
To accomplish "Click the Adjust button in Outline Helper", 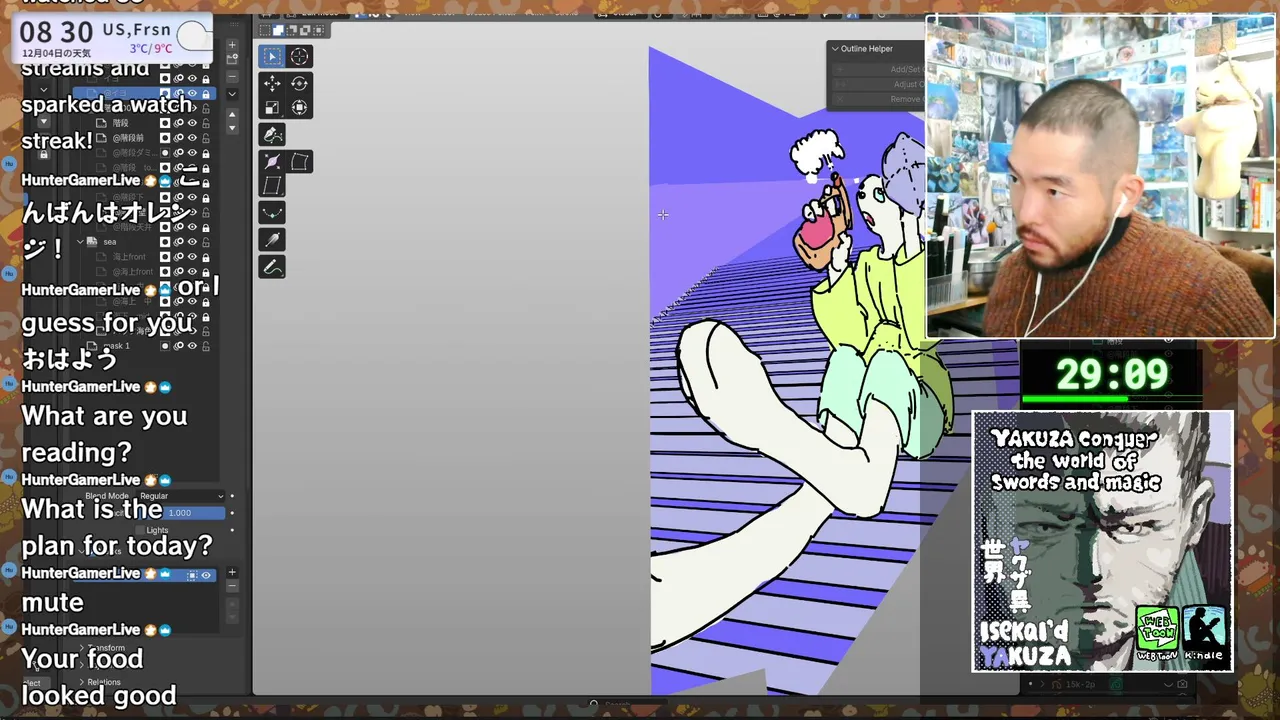I will [878, 84].
